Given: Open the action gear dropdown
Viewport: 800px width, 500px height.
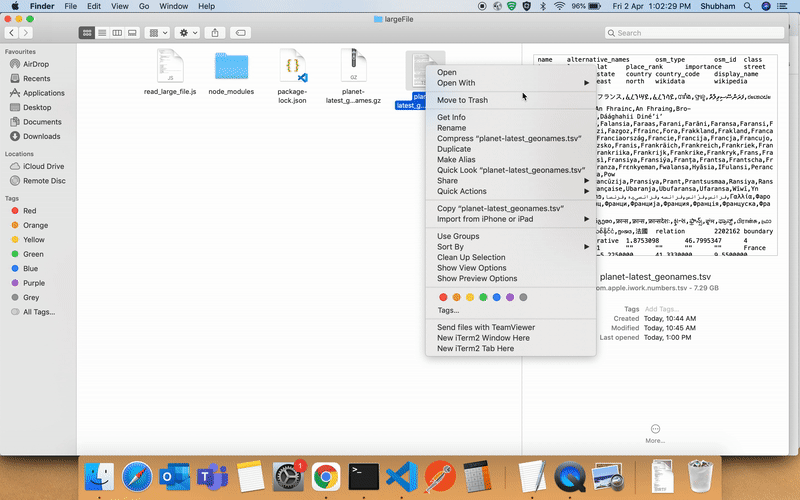Looking at the screenshot, I should 187,33.
